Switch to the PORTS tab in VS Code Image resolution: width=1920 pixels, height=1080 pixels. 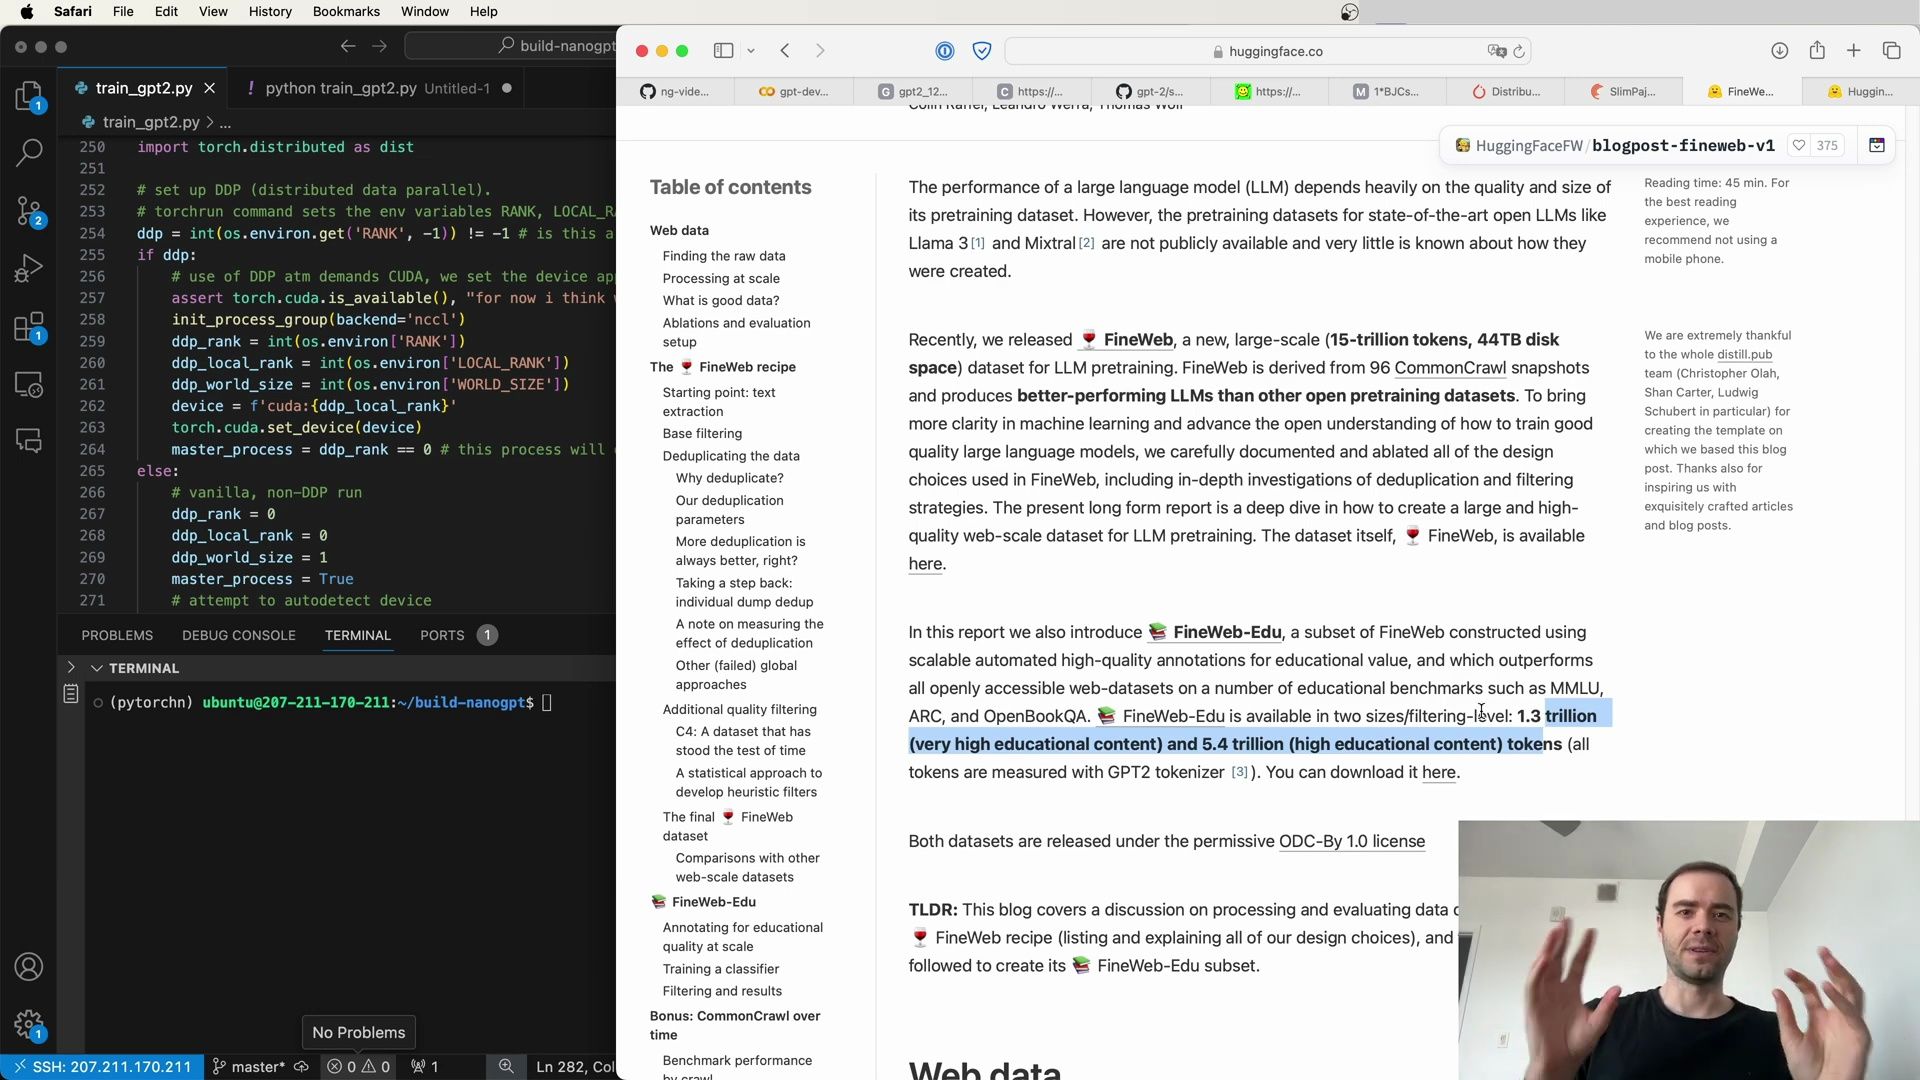pos(443,634)
